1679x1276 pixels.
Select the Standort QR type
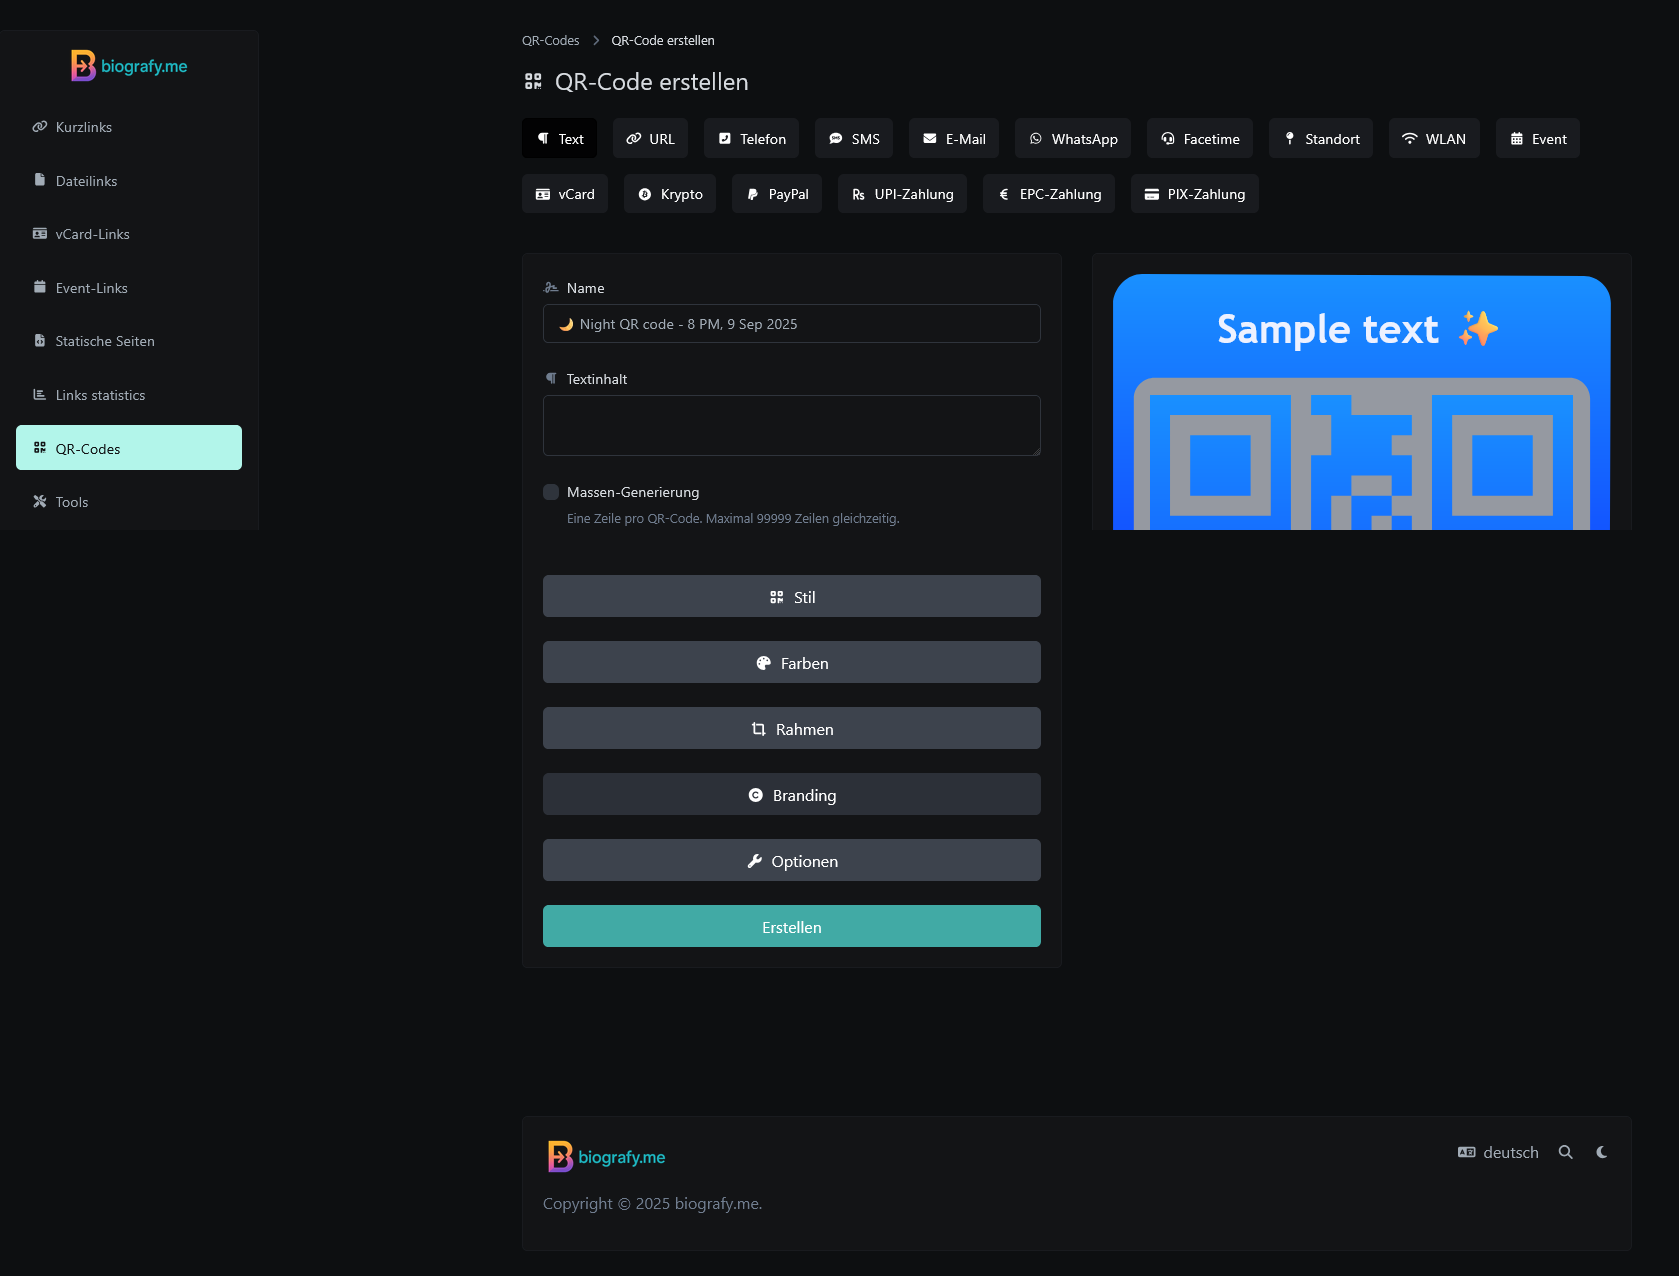1321,138
